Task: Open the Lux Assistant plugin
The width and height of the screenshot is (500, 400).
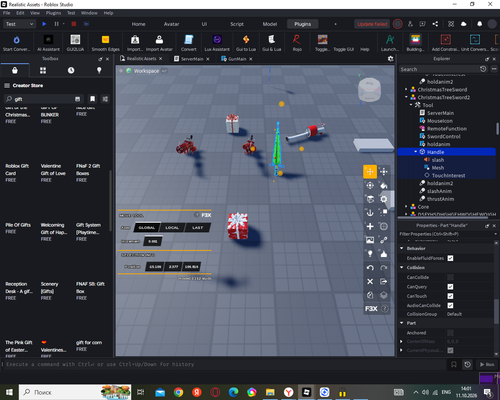Action: (x=217, y=43)
